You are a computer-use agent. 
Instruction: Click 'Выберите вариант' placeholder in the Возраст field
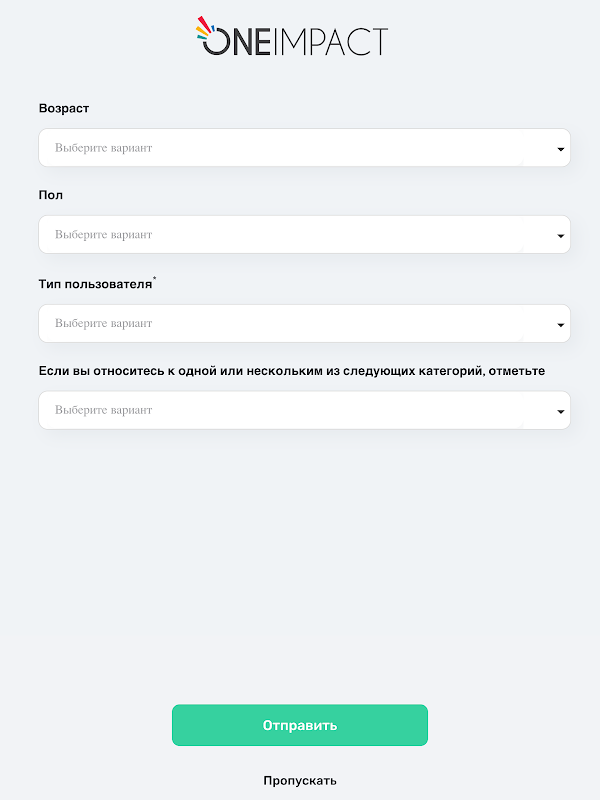tap(104, 148)
